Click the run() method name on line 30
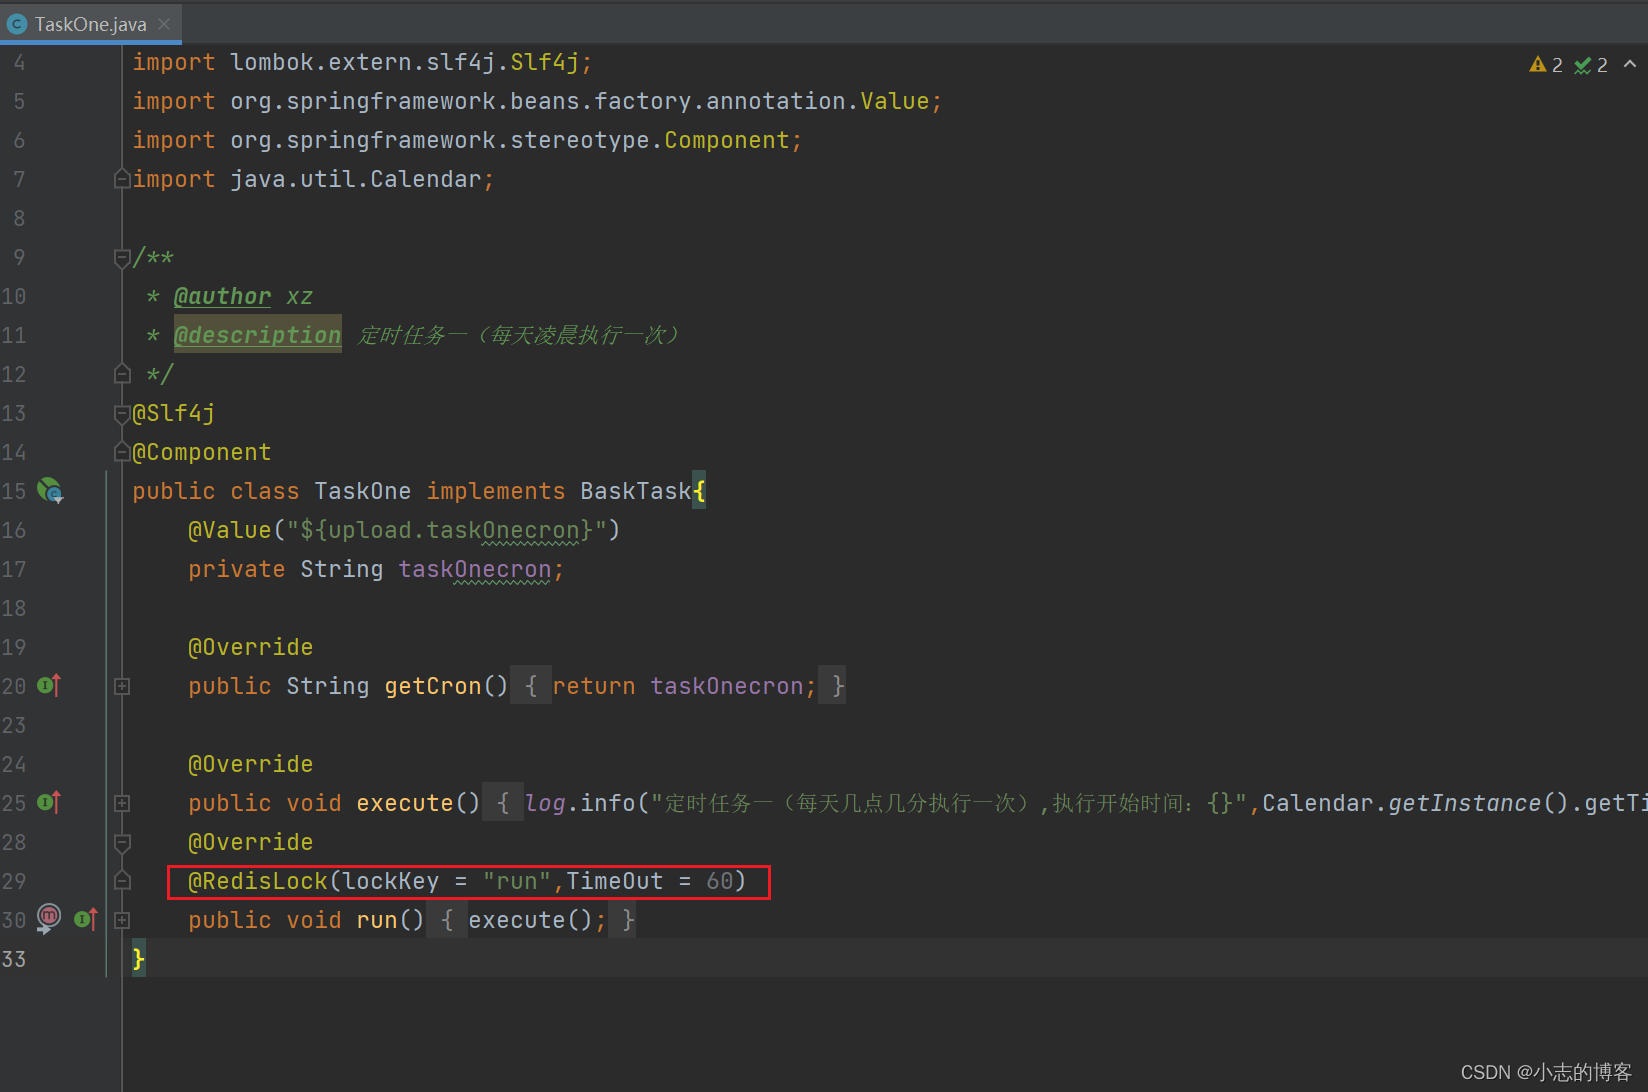The height and width of the screenshot is (1092, 1648). 376,920
